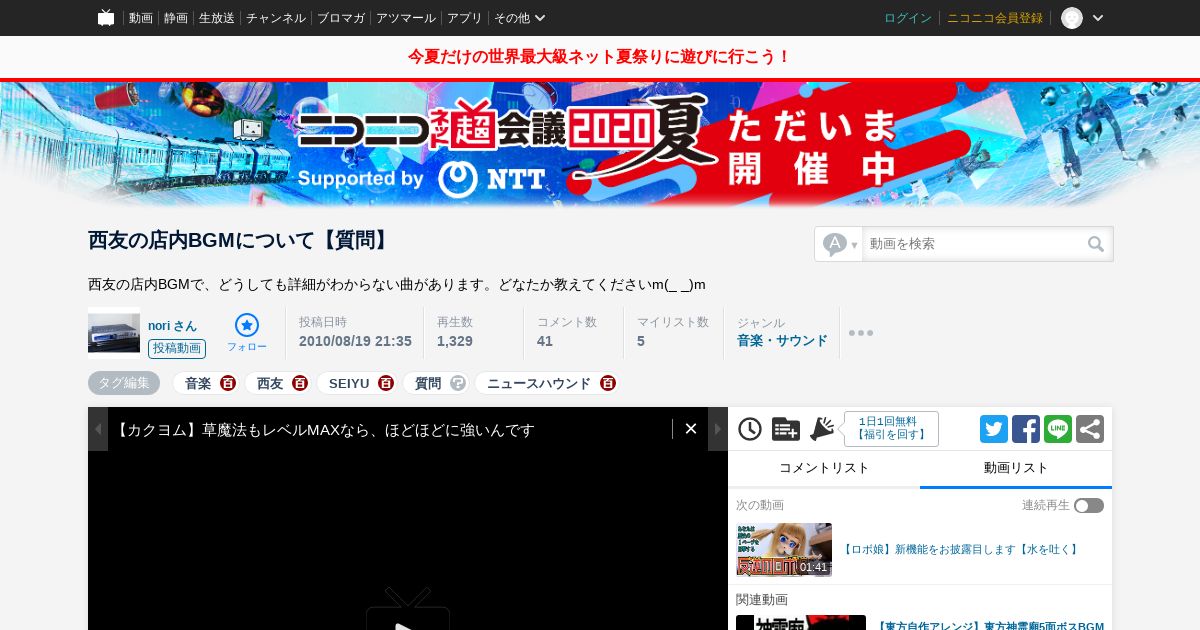This screenshot has height=630, width=1200.
Task: Open the ブロマガ section
Action: (341, 18)
